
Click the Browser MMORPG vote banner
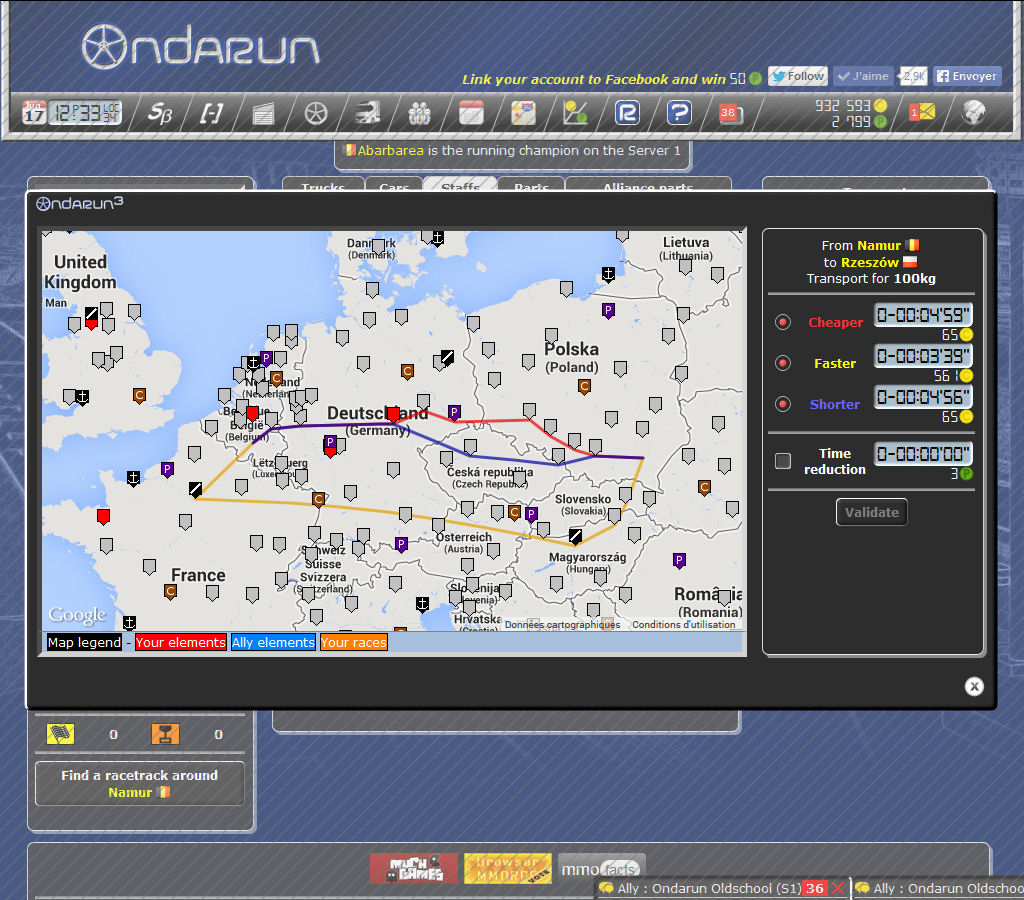508,869
